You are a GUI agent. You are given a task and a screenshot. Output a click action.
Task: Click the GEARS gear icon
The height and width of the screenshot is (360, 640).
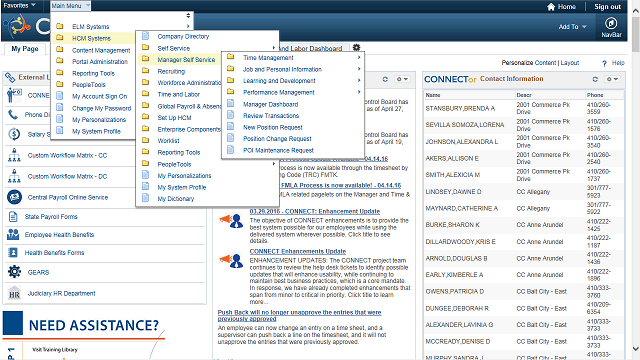14,272
